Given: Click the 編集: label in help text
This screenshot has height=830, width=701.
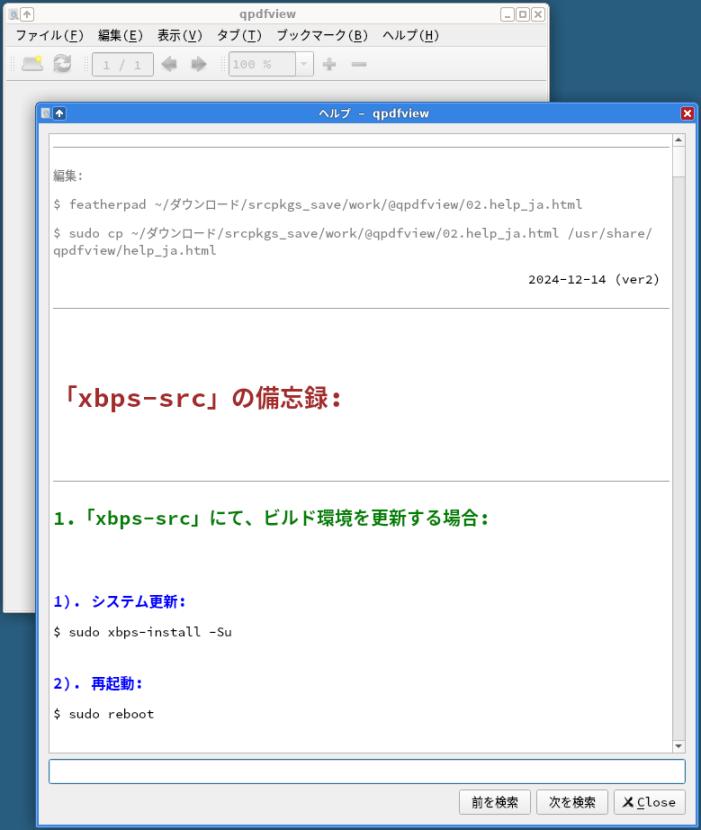Looking at the screenshot, I should tap(68, 176).
